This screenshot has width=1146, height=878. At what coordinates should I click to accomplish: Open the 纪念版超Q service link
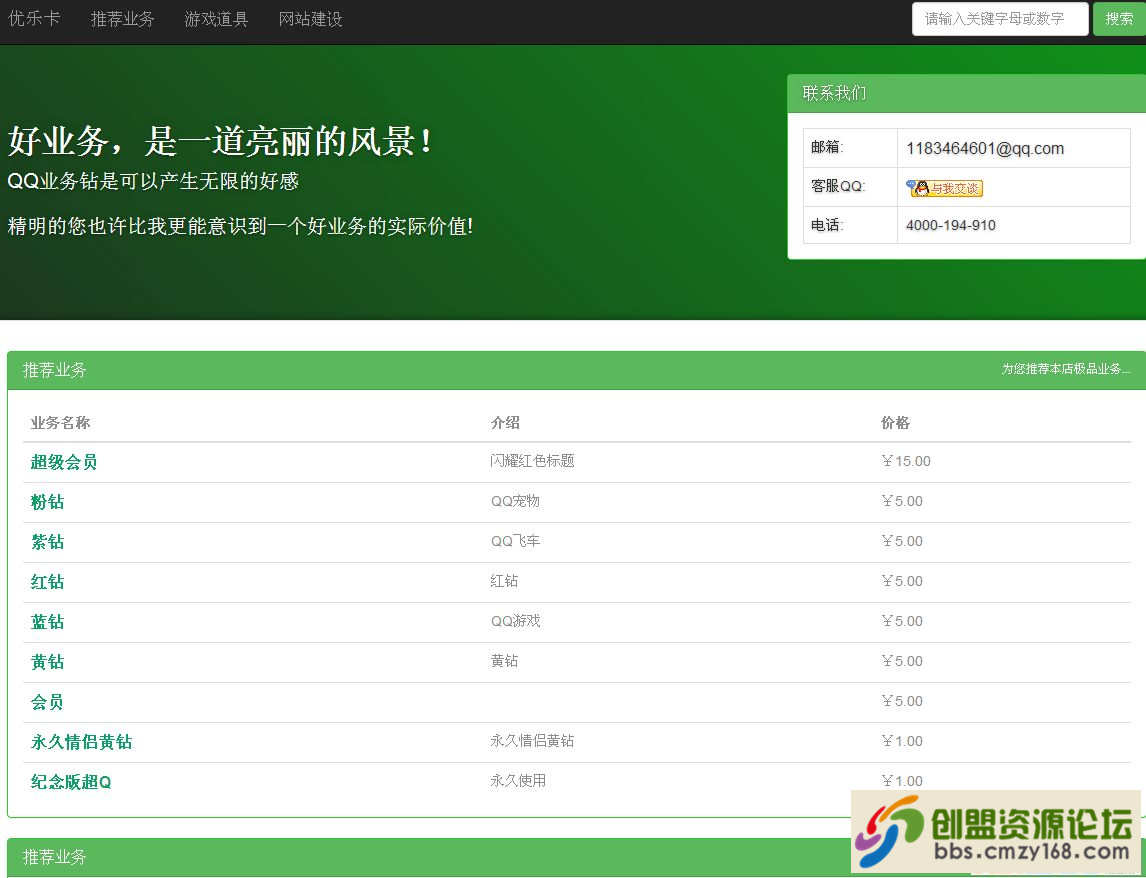click(71, 782)
